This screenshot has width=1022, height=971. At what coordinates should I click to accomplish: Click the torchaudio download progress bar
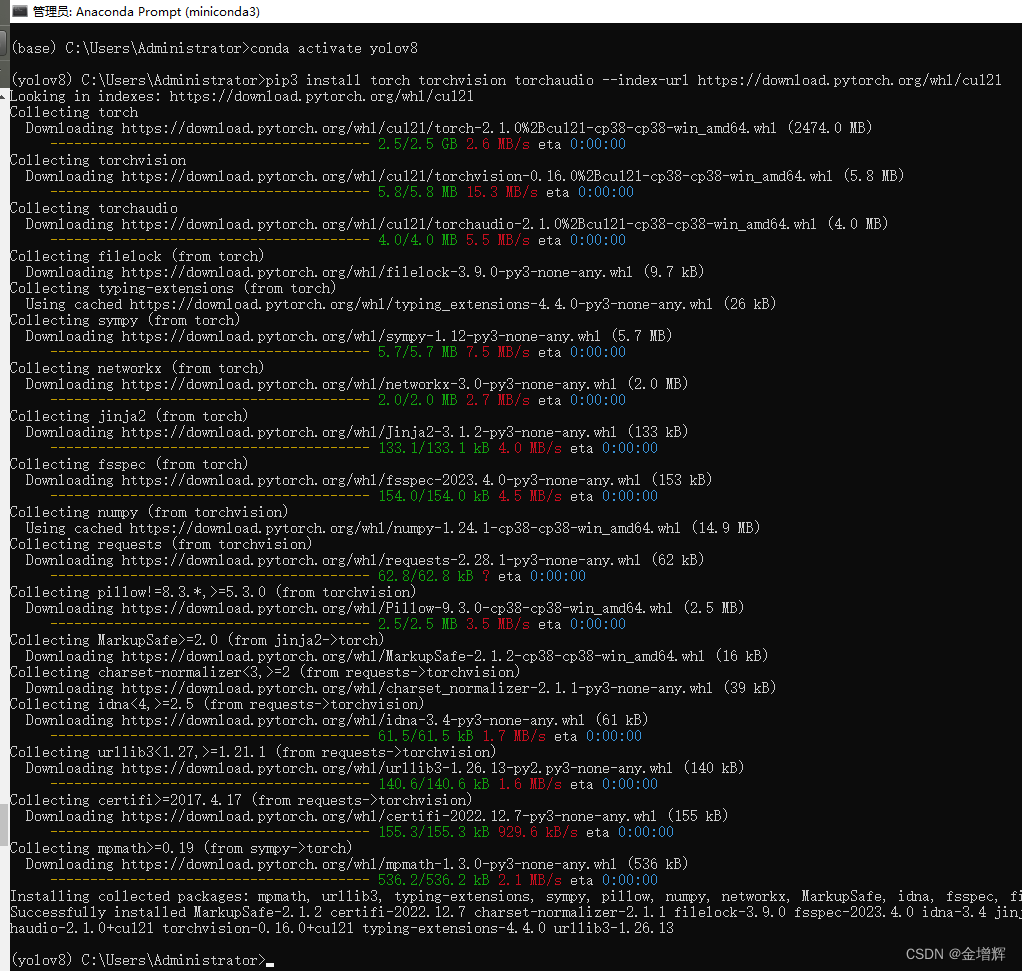pyautogui.click(x=210, y=240)
